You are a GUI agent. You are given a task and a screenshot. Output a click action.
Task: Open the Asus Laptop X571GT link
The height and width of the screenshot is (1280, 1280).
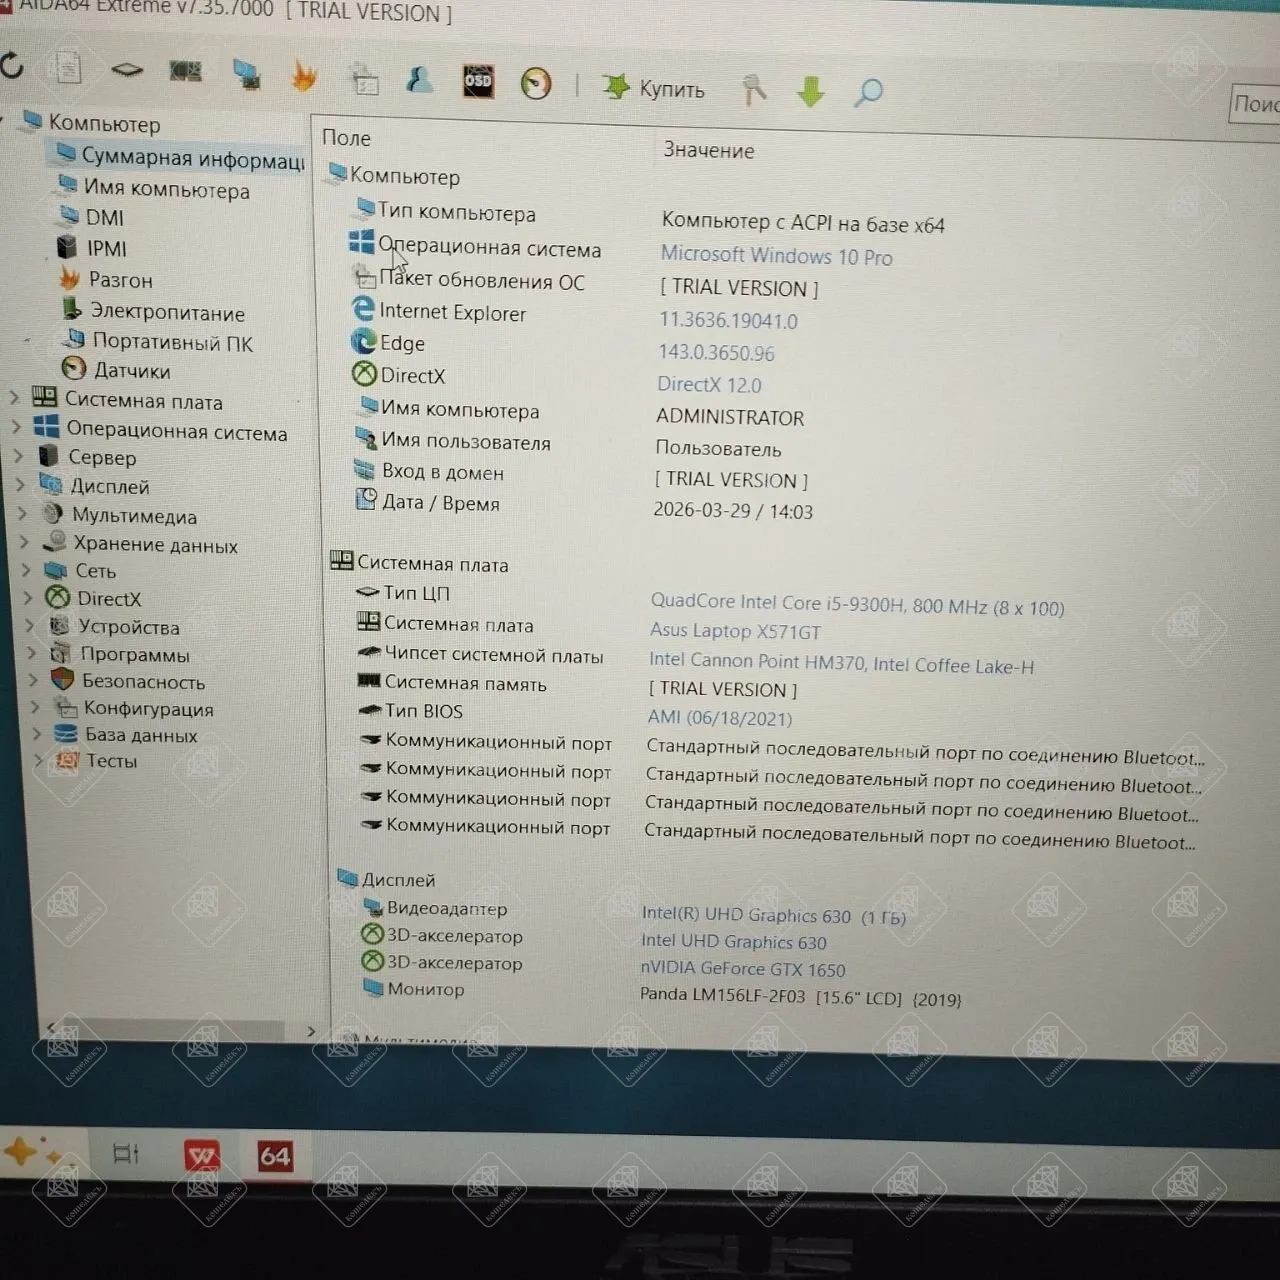735,631
